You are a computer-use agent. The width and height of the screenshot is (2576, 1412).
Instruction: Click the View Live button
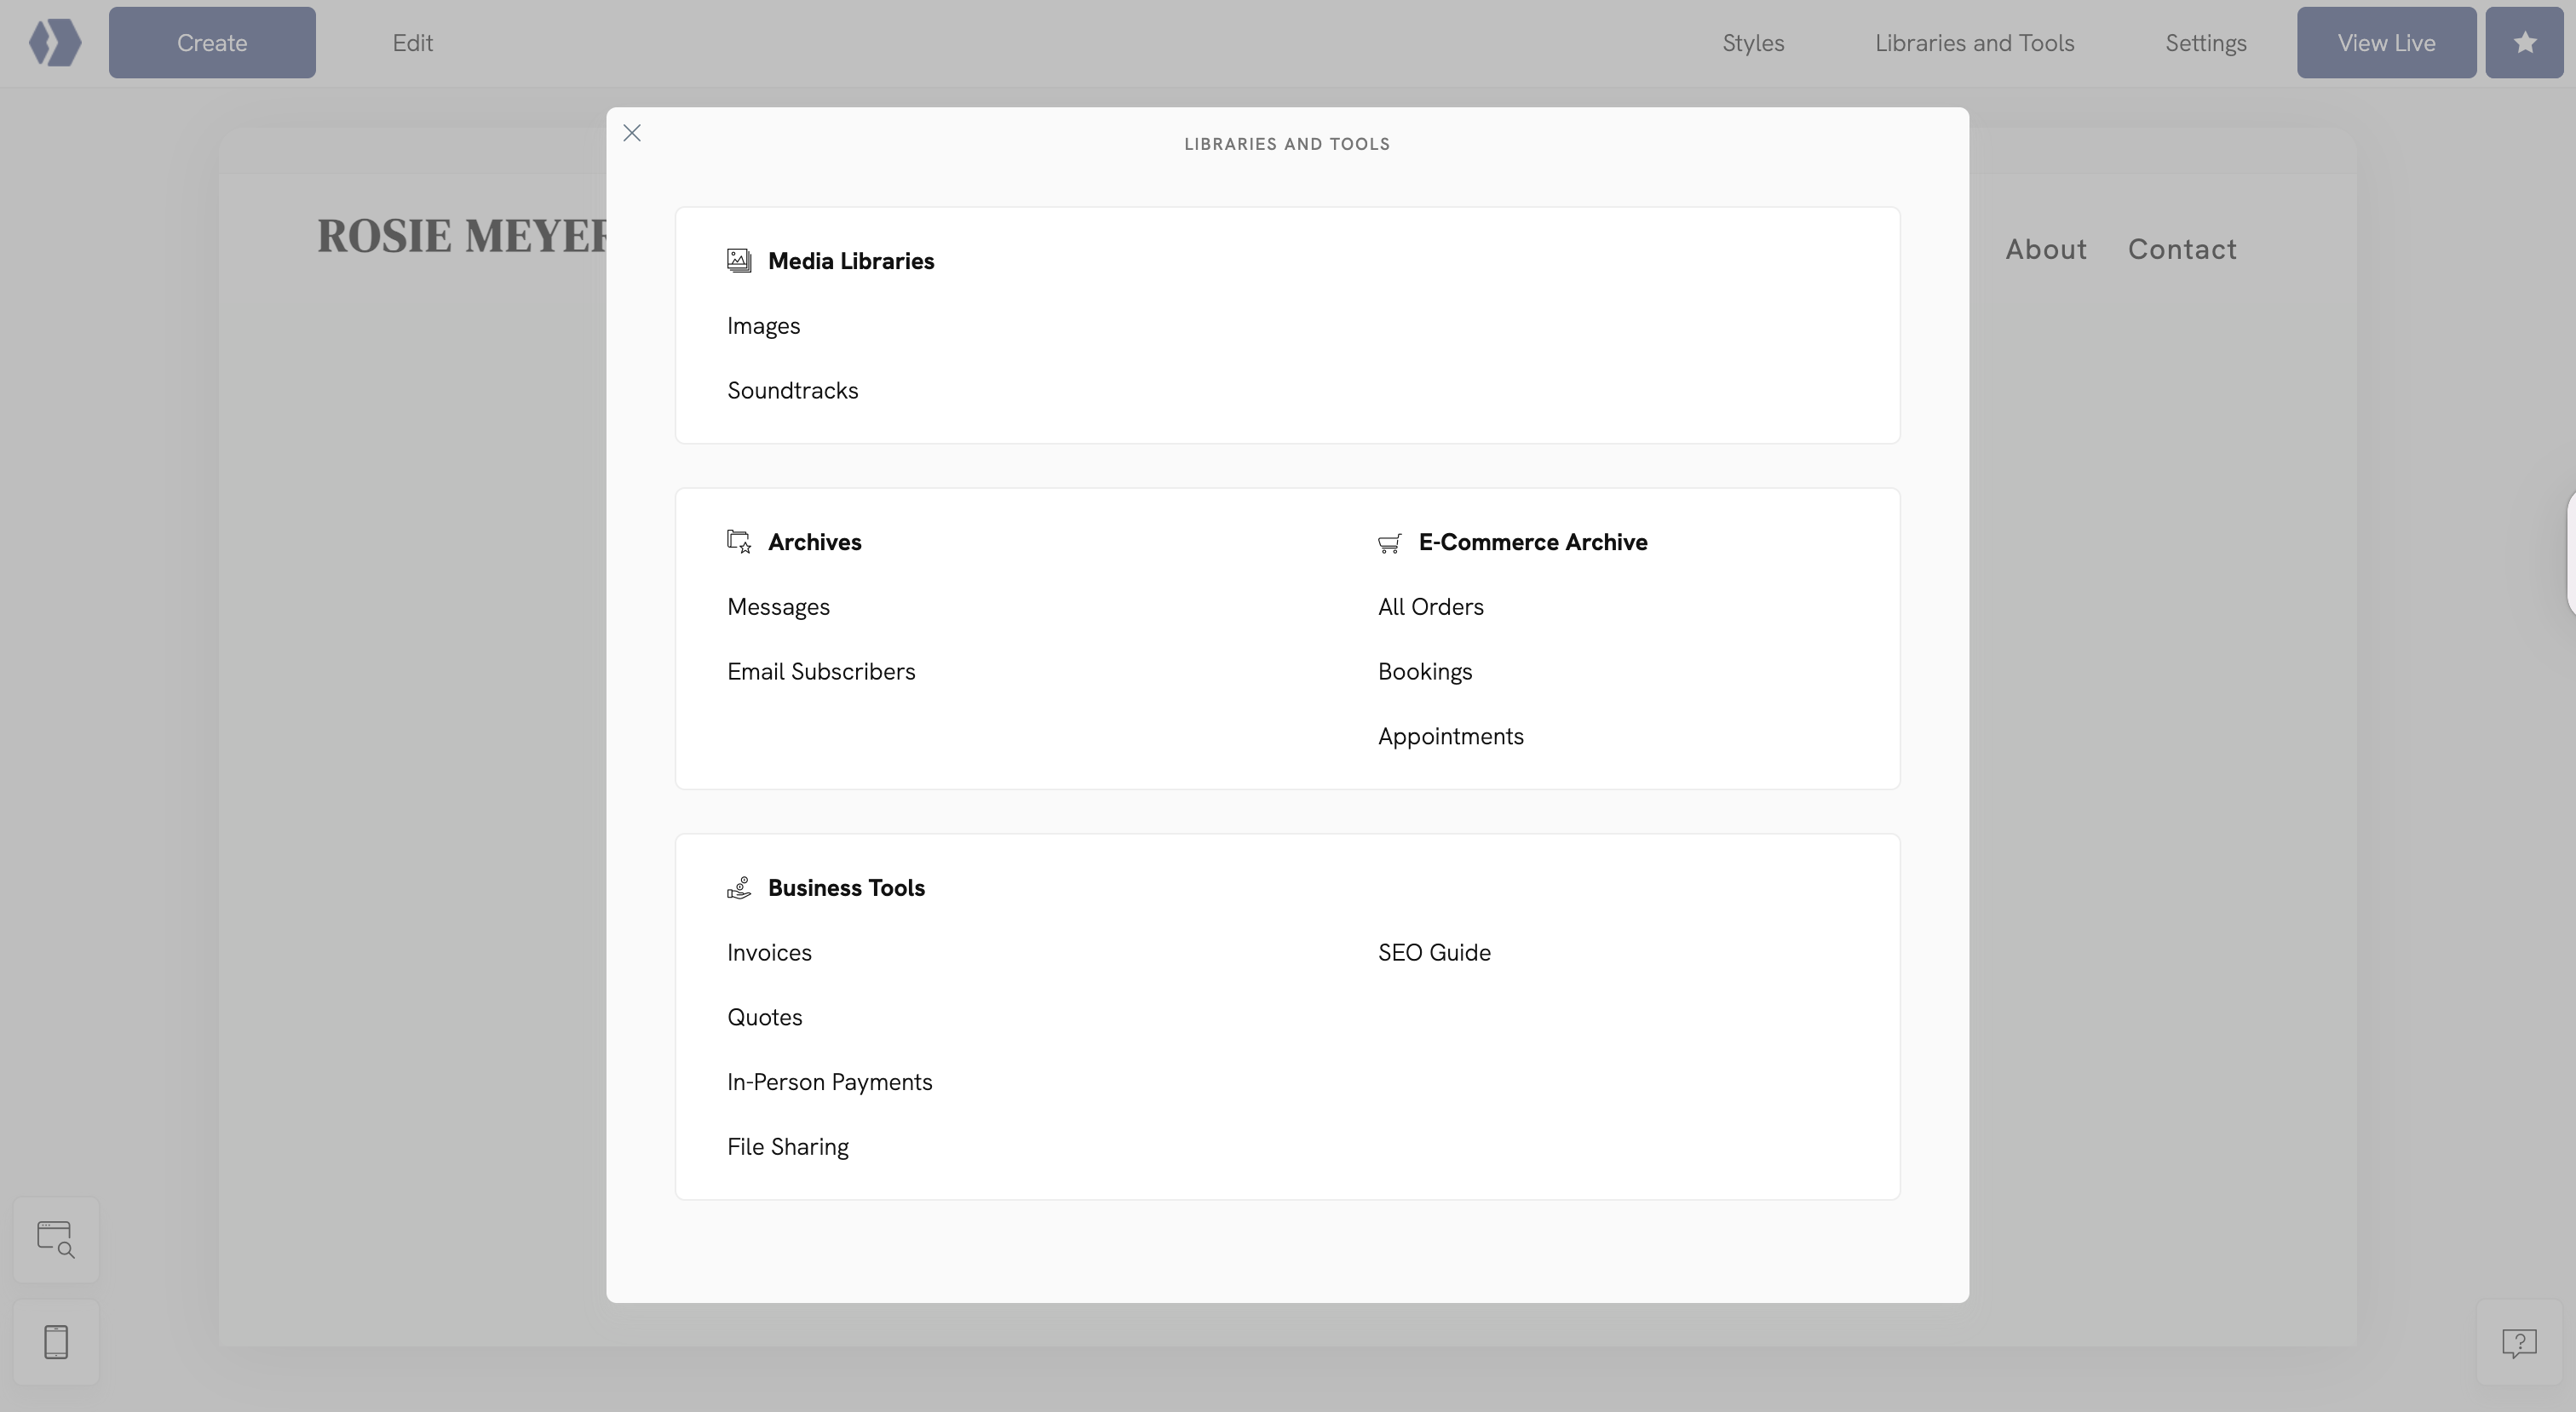click(2387, 42)
